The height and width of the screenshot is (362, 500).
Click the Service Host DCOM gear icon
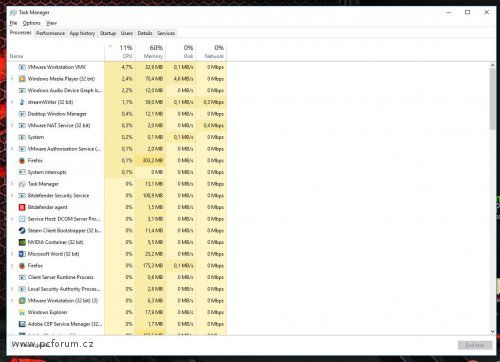22,219
